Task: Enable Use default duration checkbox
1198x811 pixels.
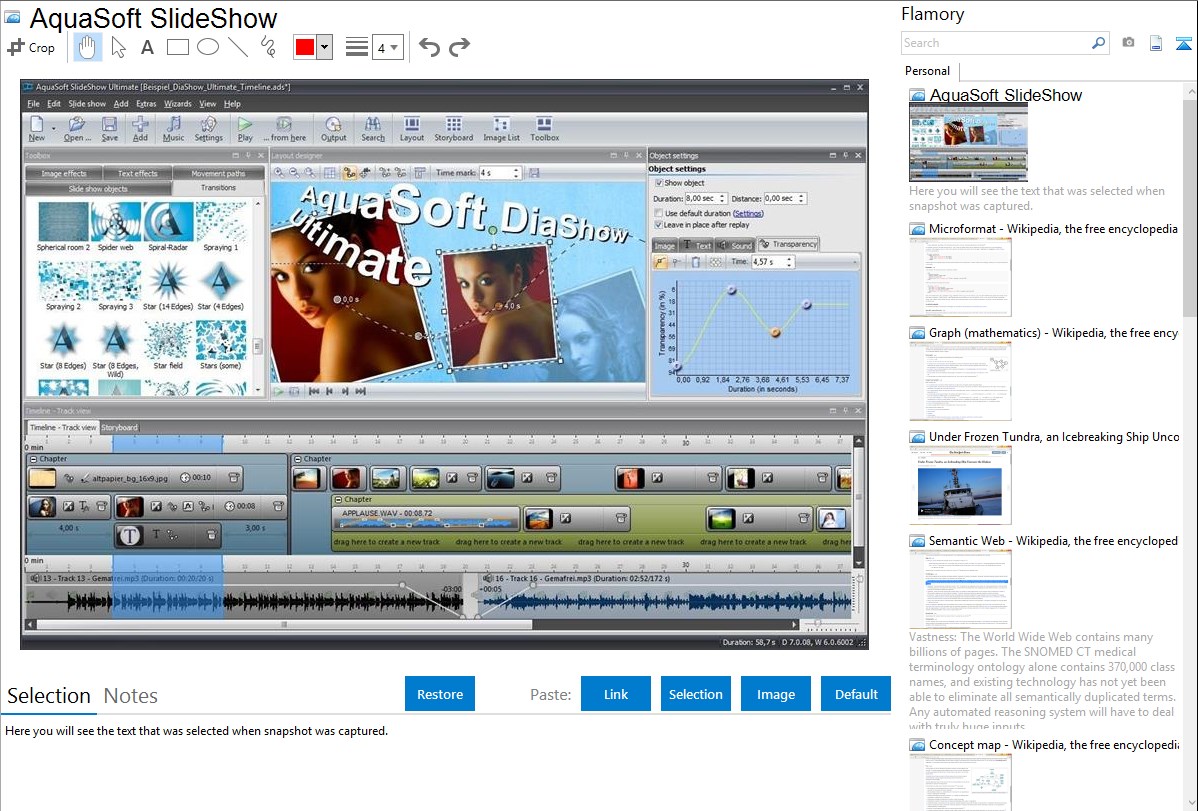Action: pyautogui.click(x=658, y=213)
